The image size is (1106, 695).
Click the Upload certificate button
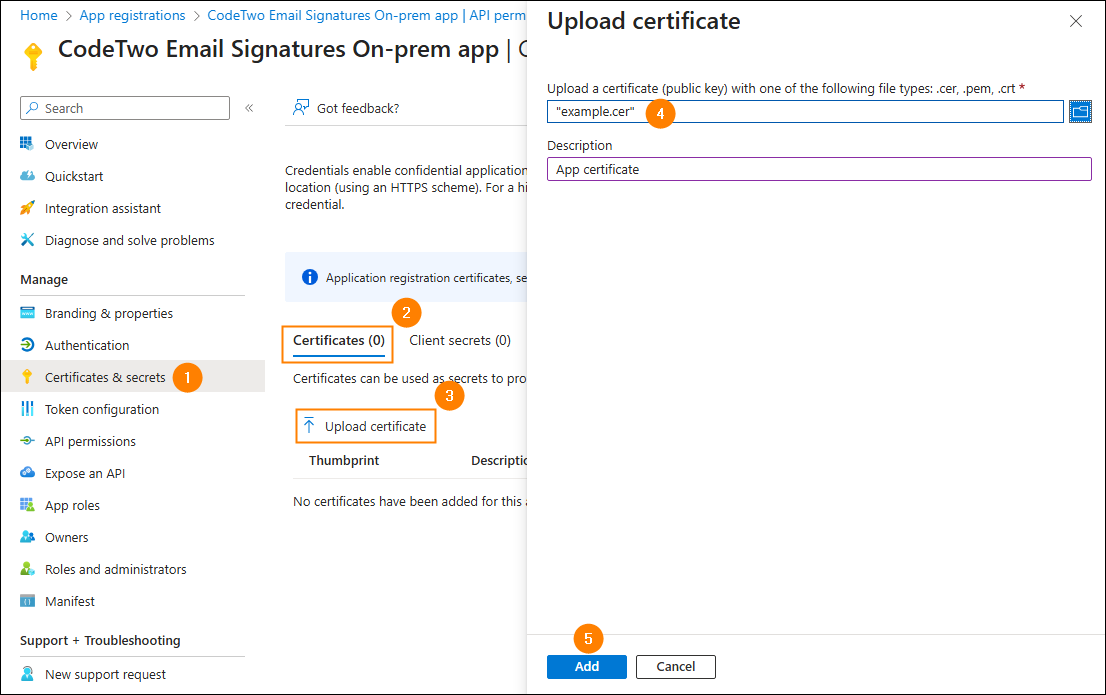tap(366, 426)
